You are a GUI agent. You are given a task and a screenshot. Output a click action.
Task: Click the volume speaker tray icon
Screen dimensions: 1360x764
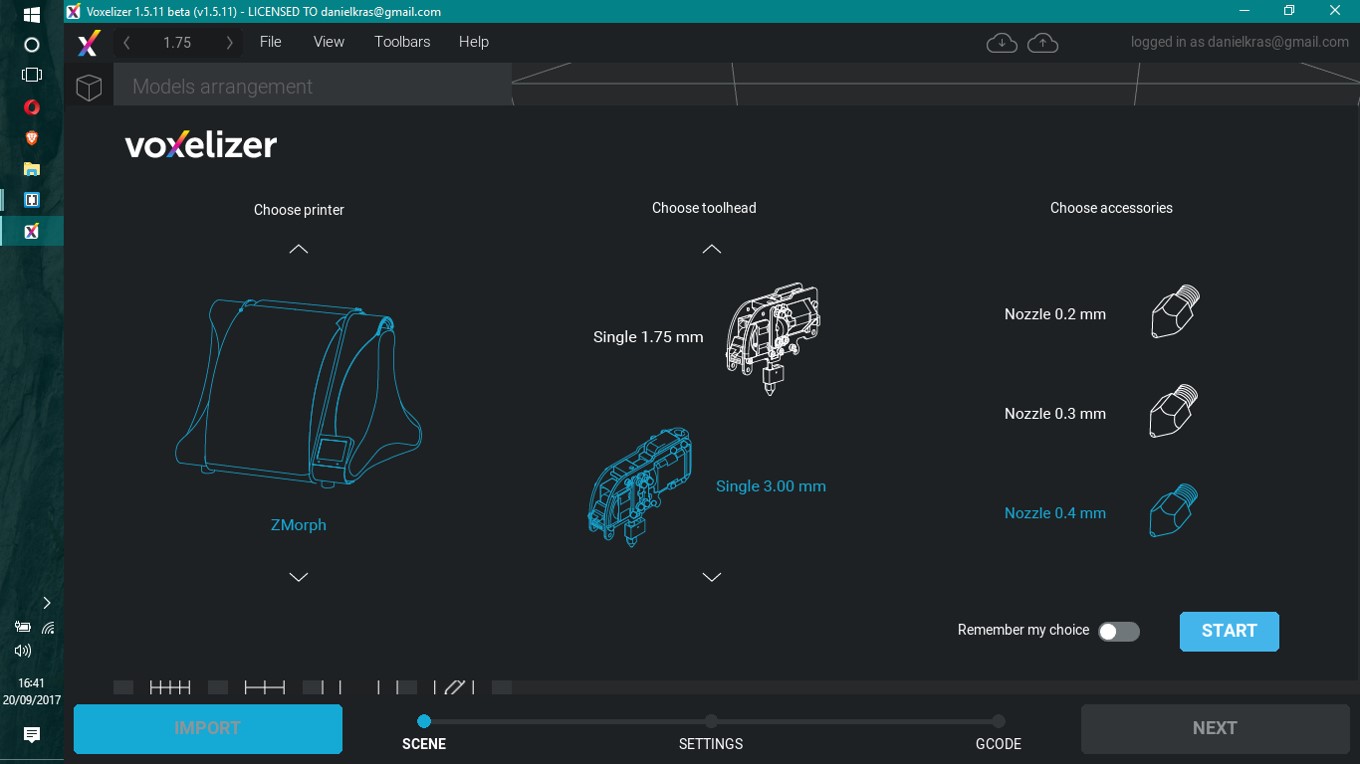click(x=22, y=651)
